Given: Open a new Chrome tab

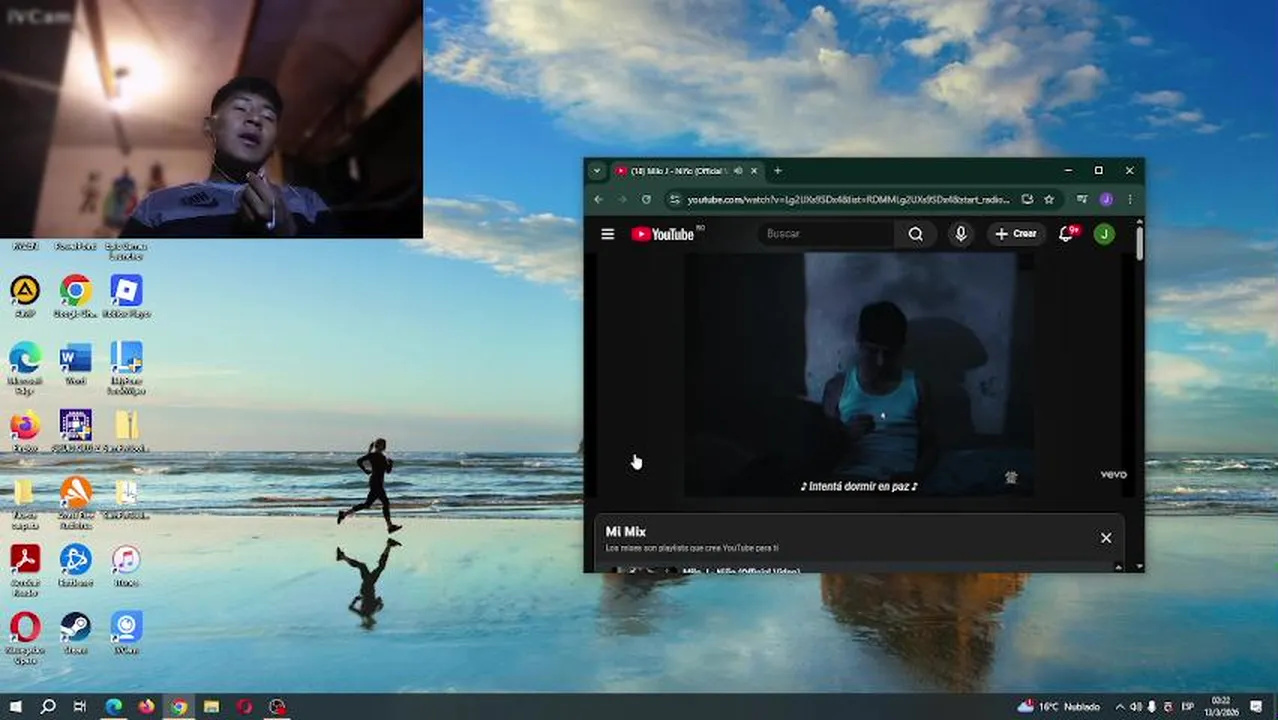Looking at the screenshot, I should point(778,171).
